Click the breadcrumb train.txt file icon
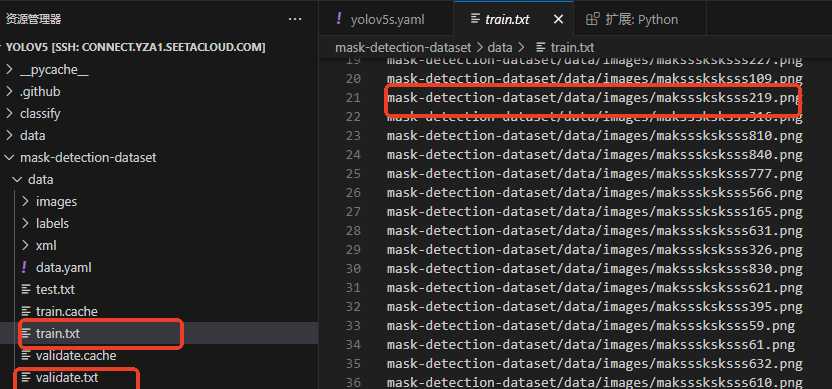The image size is (832, 389). pyautogui.click(x=541, y=47)
